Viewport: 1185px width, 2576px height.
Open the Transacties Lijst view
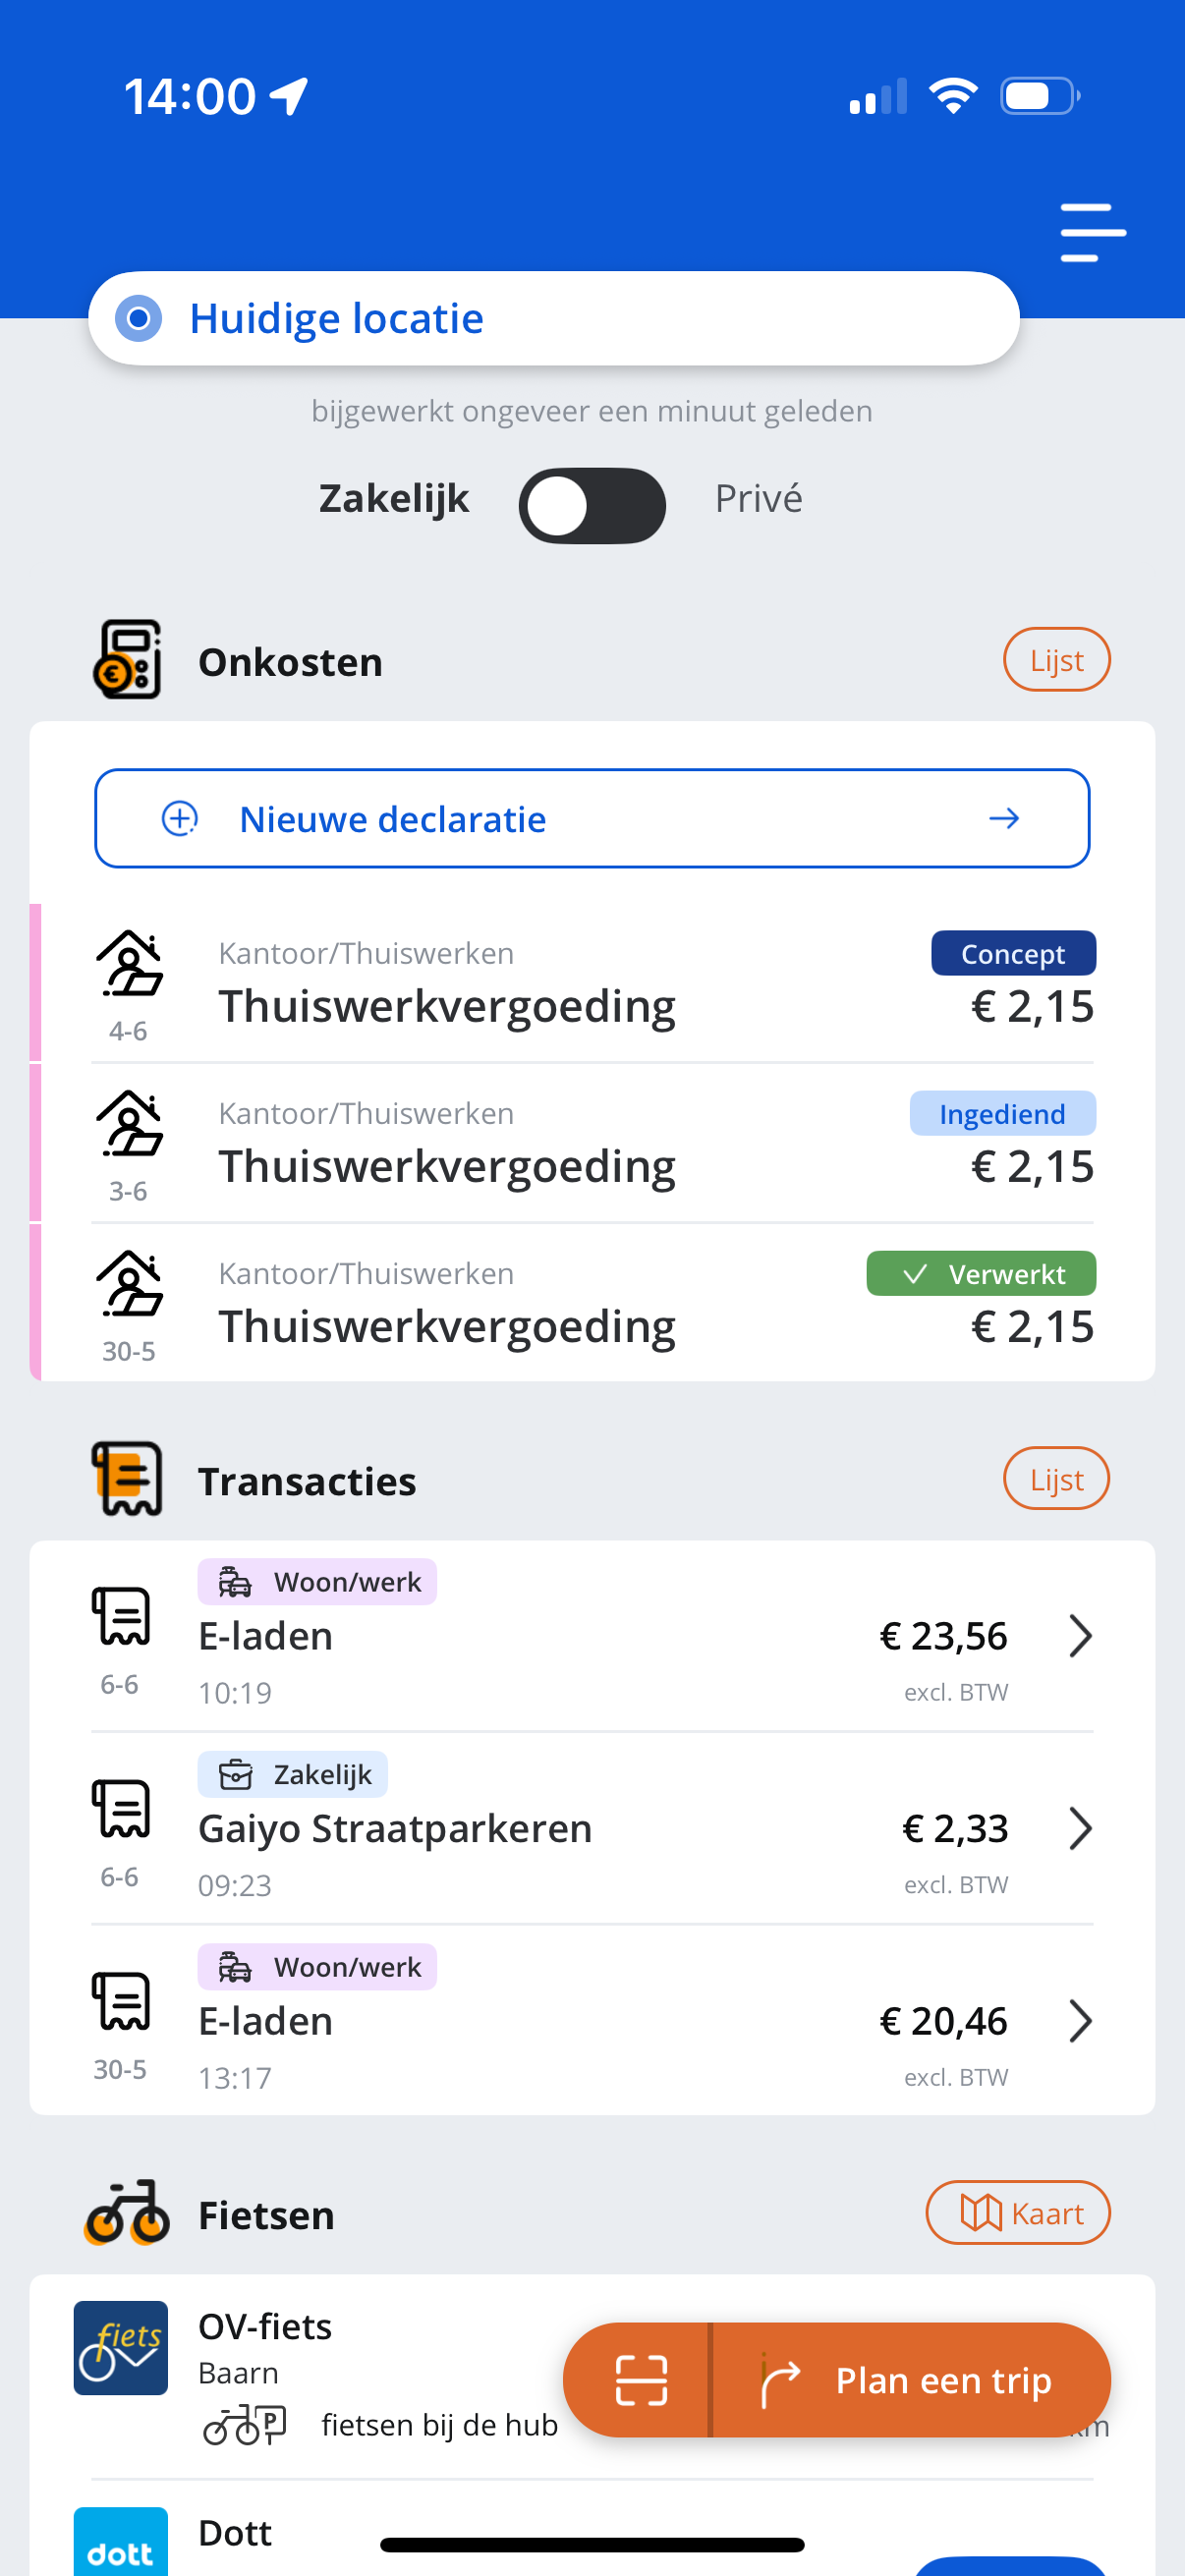click(1057, 1478)
